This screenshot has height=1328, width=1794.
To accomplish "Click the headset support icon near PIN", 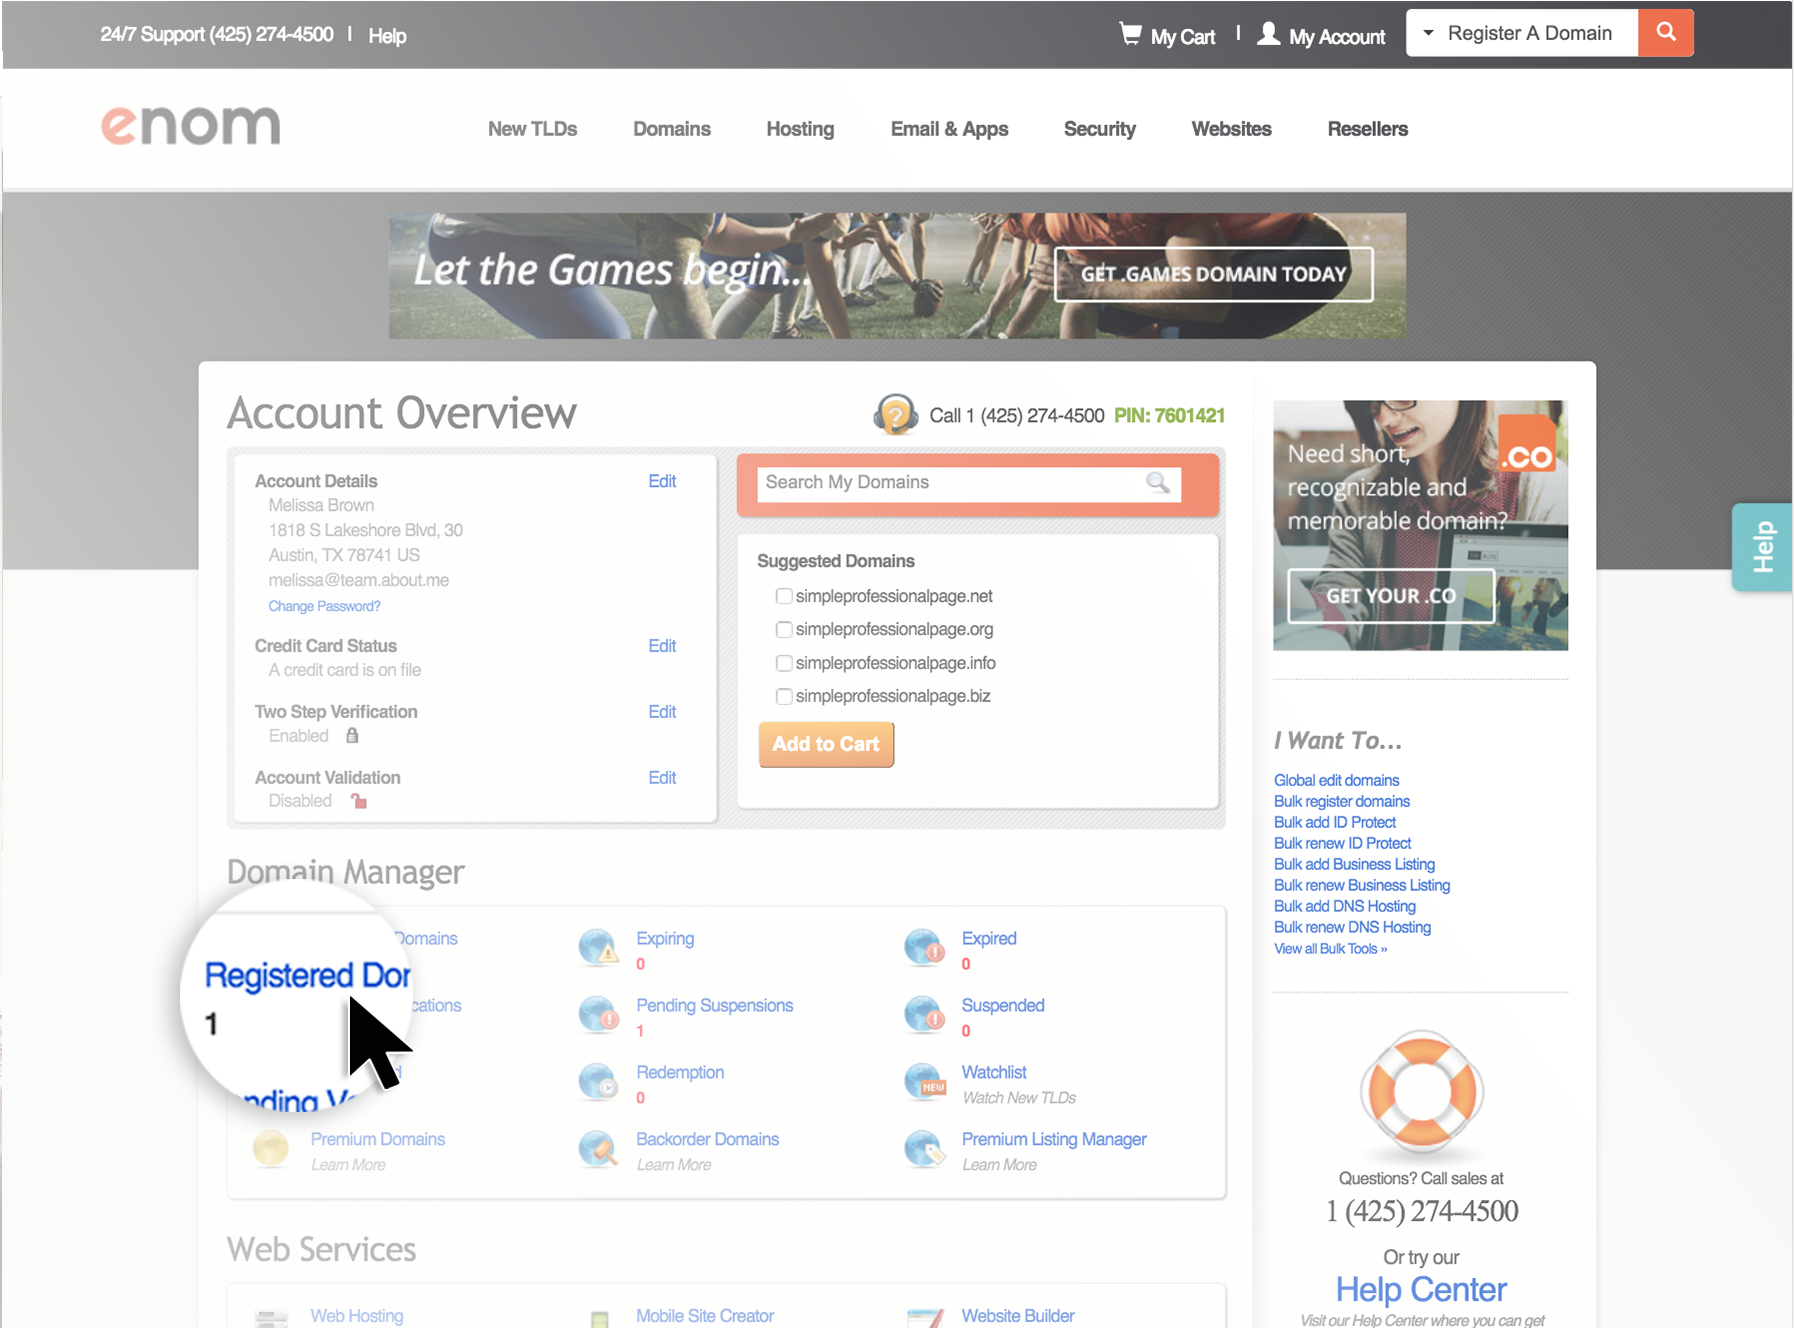I will [895, 414].
